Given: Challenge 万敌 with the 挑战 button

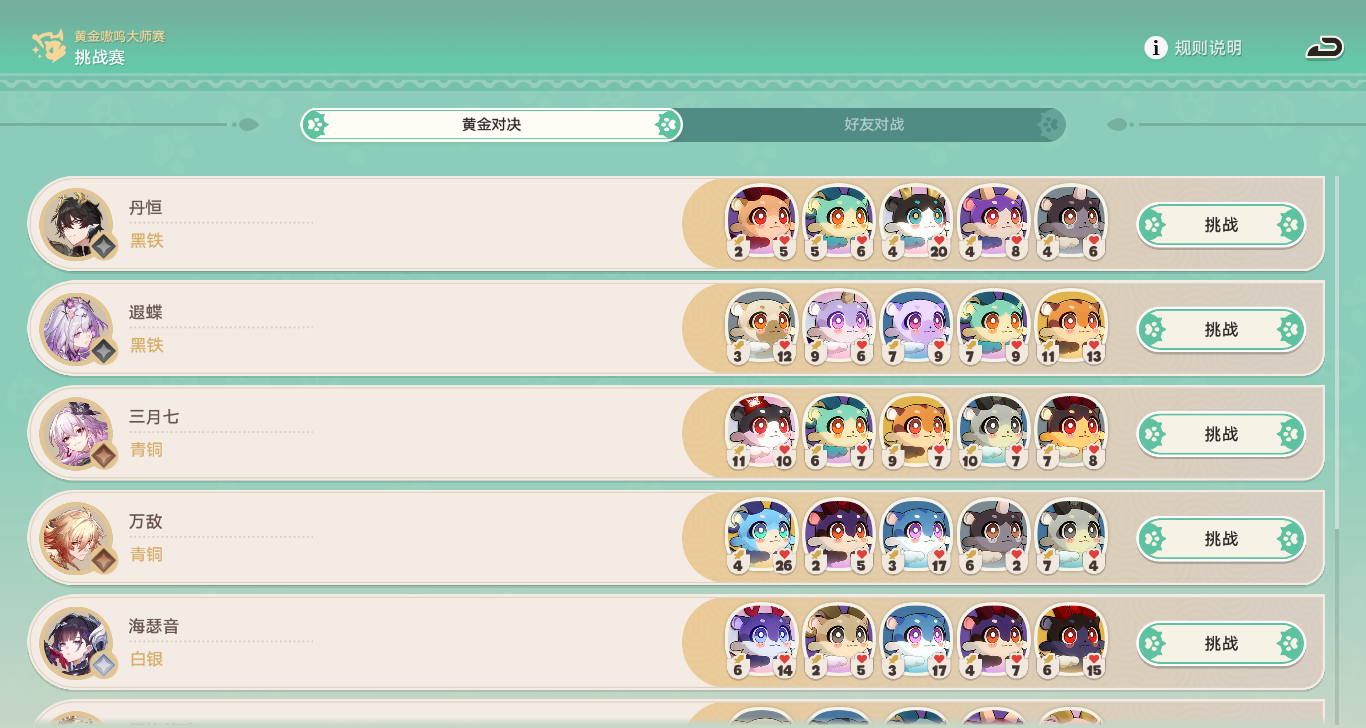Looking at the screenshot, I should tap(1221, 539).
